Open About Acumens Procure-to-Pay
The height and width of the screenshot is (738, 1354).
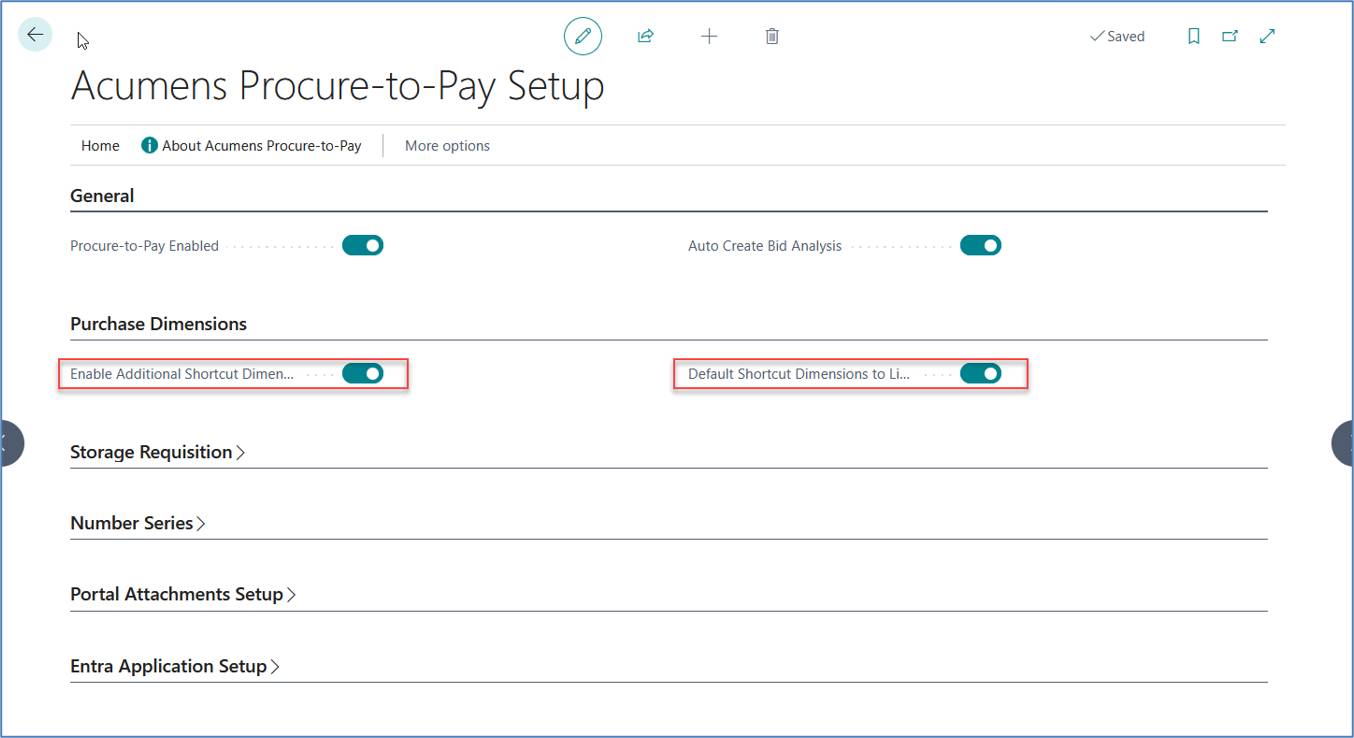[x=251, y=145]
